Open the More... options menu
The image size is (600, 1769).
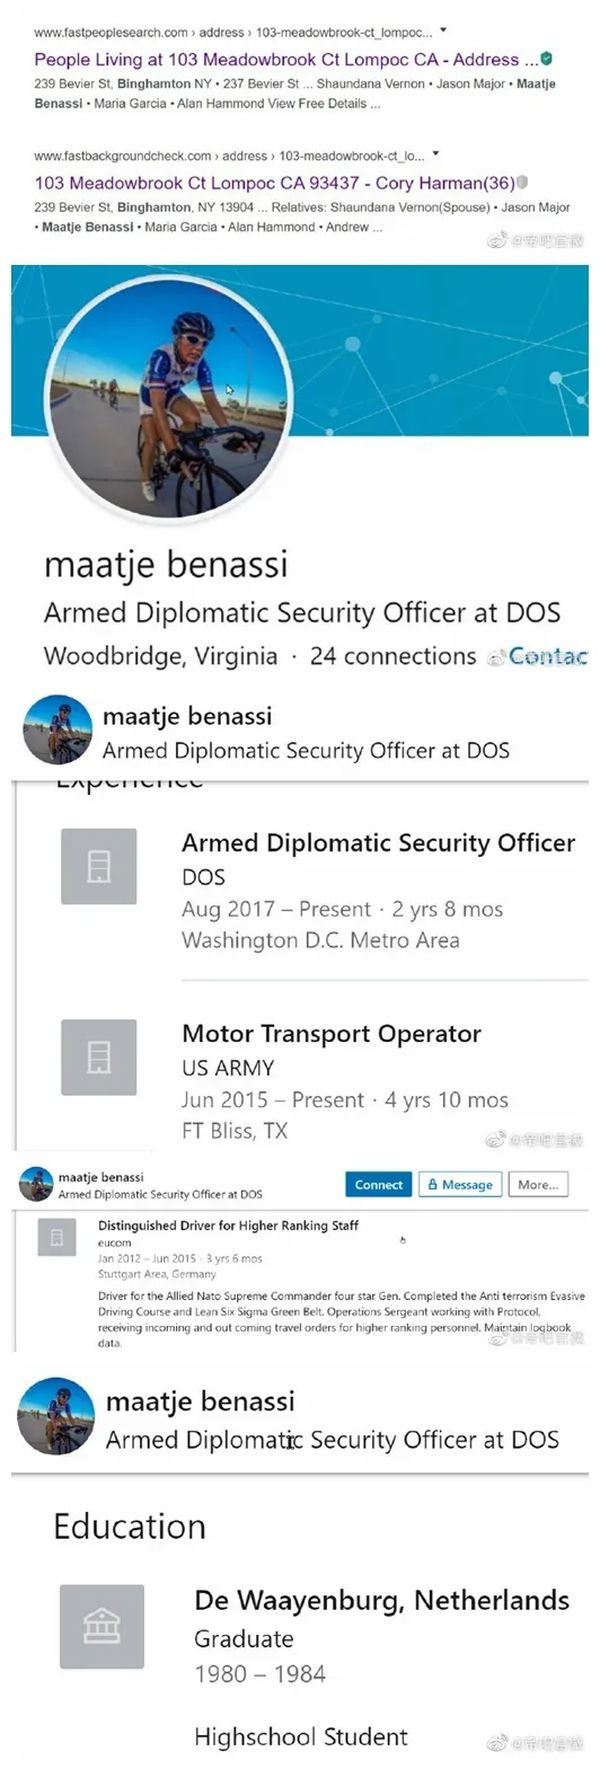tap(538, 1184)
